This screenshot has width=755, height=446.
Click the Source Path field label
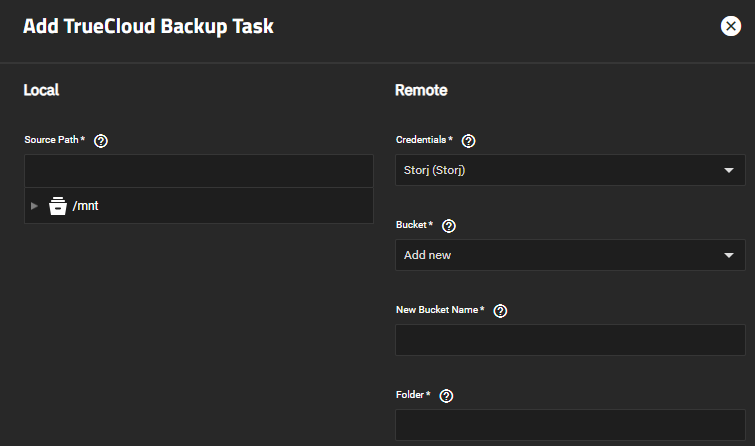pyautogui.click(x=54, y=140)
